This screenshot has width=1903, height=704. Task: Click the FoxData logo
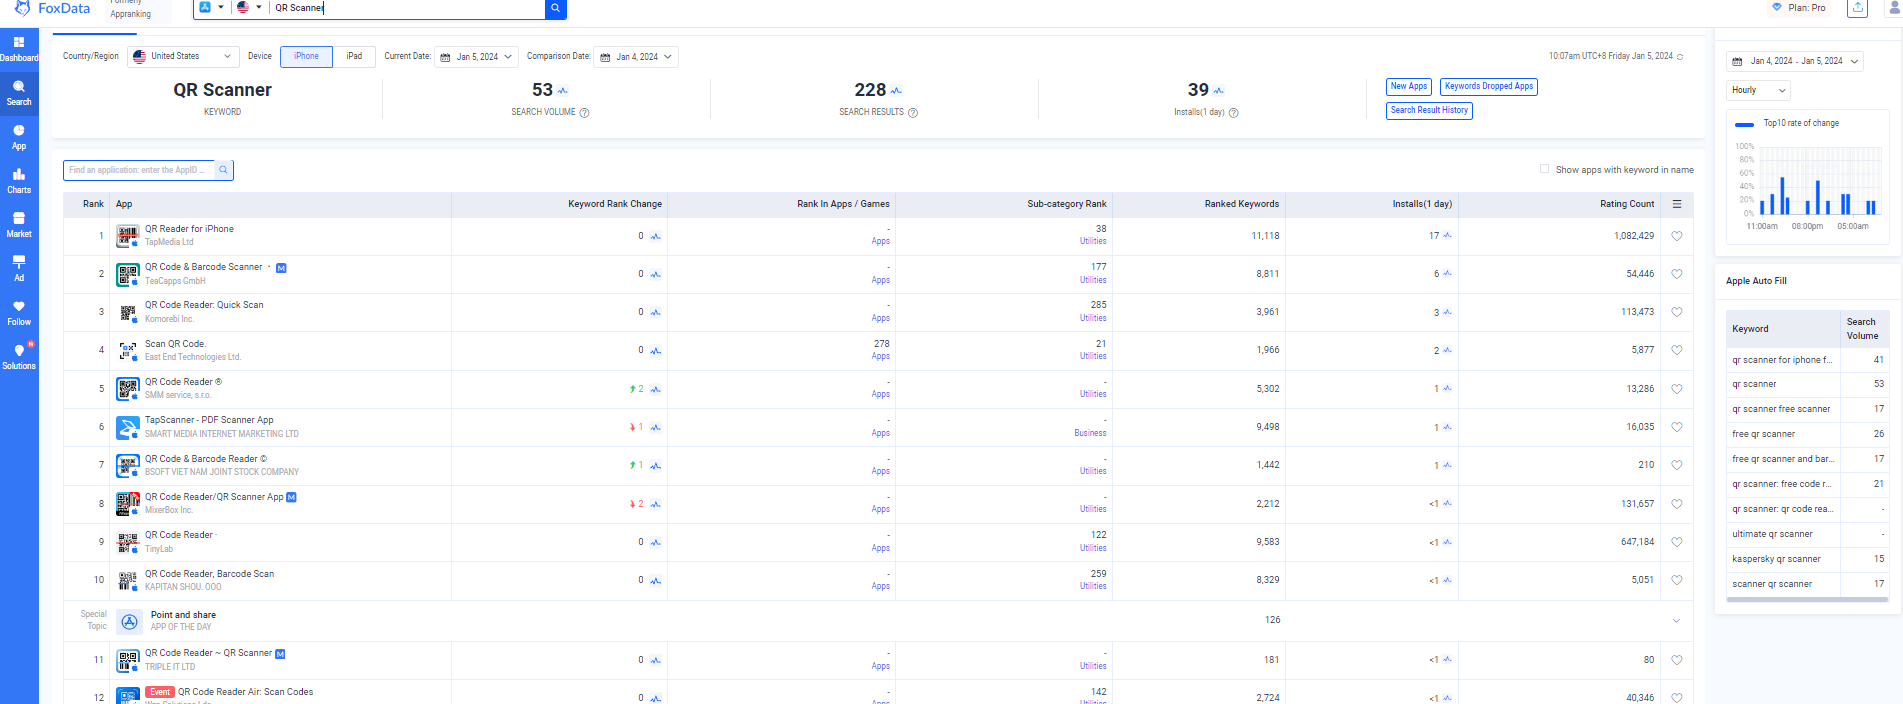click(x=52, y=8)
